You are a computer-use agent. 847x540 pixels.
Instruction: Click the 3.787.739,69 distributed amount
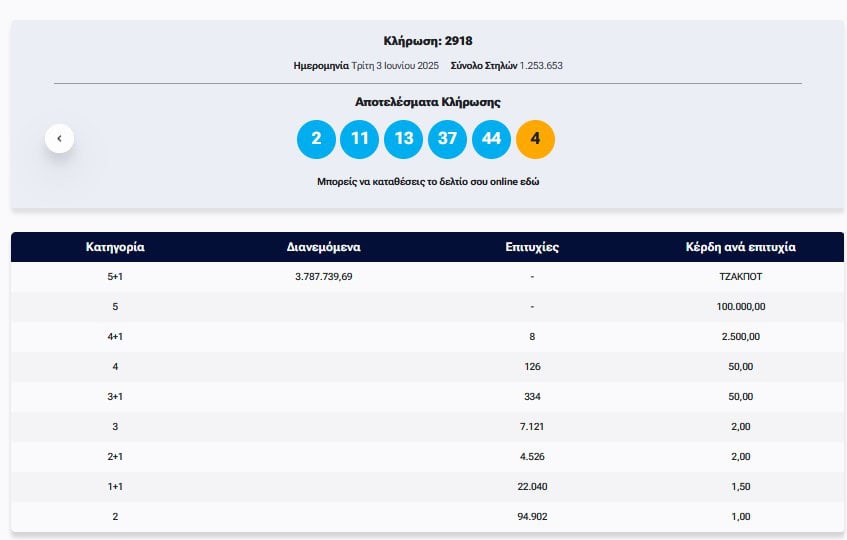(x=320, y=276)
